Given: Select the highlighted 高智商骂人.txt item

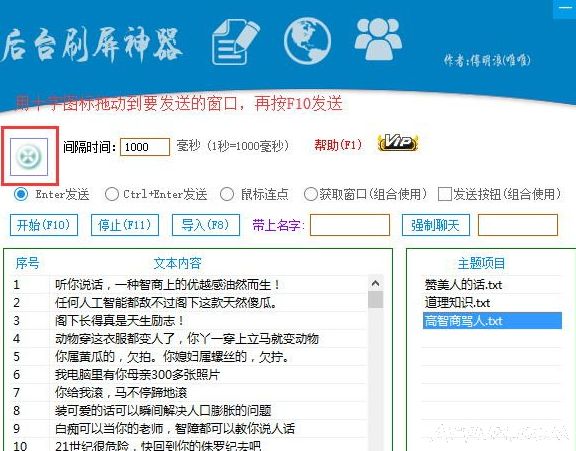Looking at the screenshot, I should [x=492, y=321].
